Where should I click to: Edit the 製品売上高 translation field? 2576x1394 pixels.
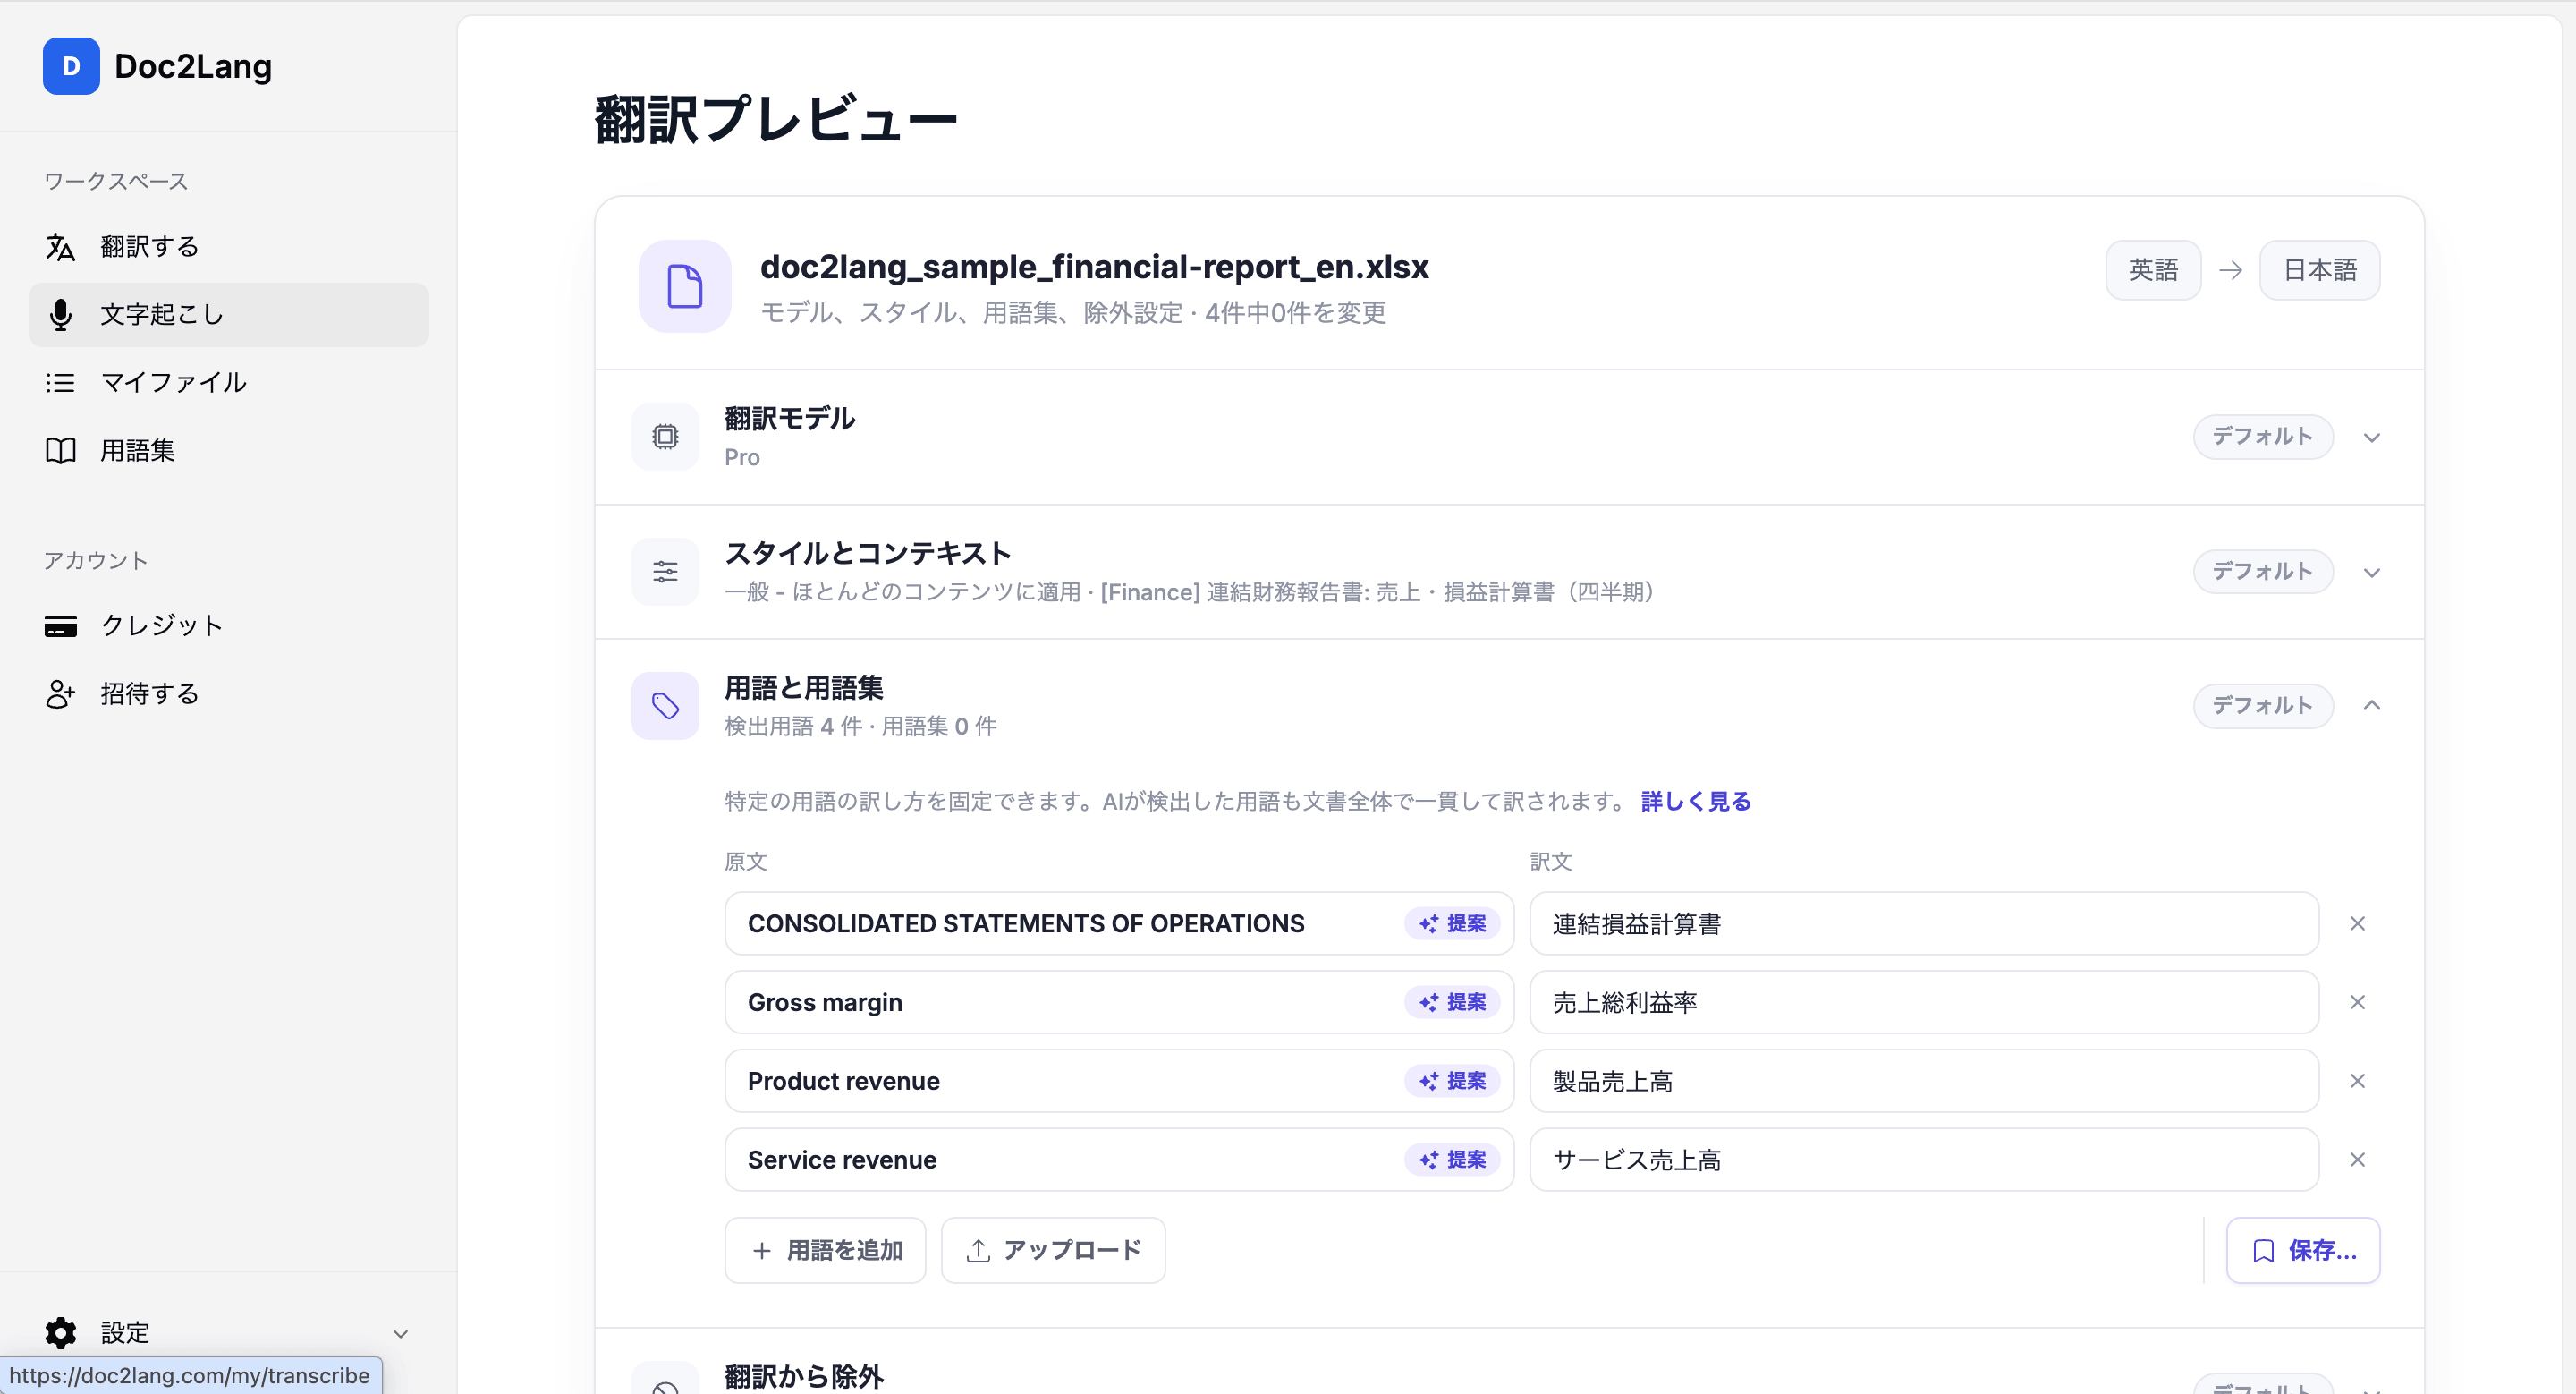1924,1081
